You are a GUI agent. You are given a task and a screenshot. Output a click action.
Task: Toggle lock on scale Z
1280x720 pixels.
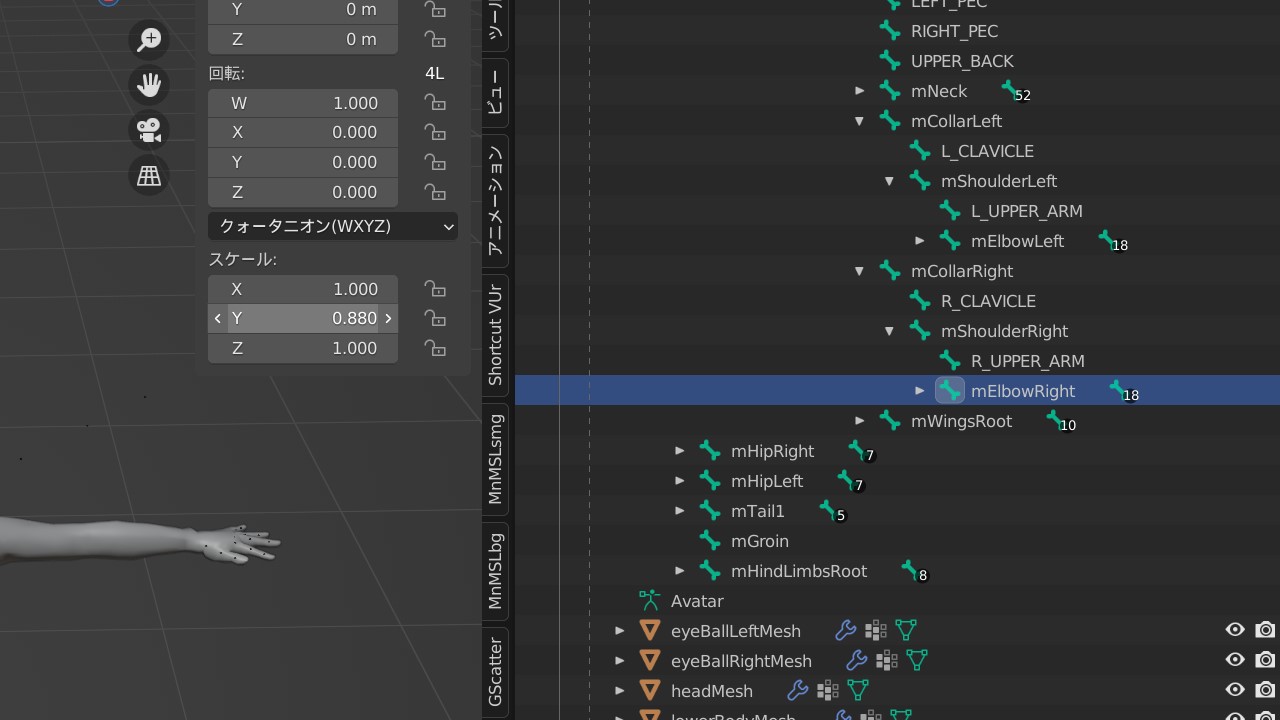[x=435, y=348]
